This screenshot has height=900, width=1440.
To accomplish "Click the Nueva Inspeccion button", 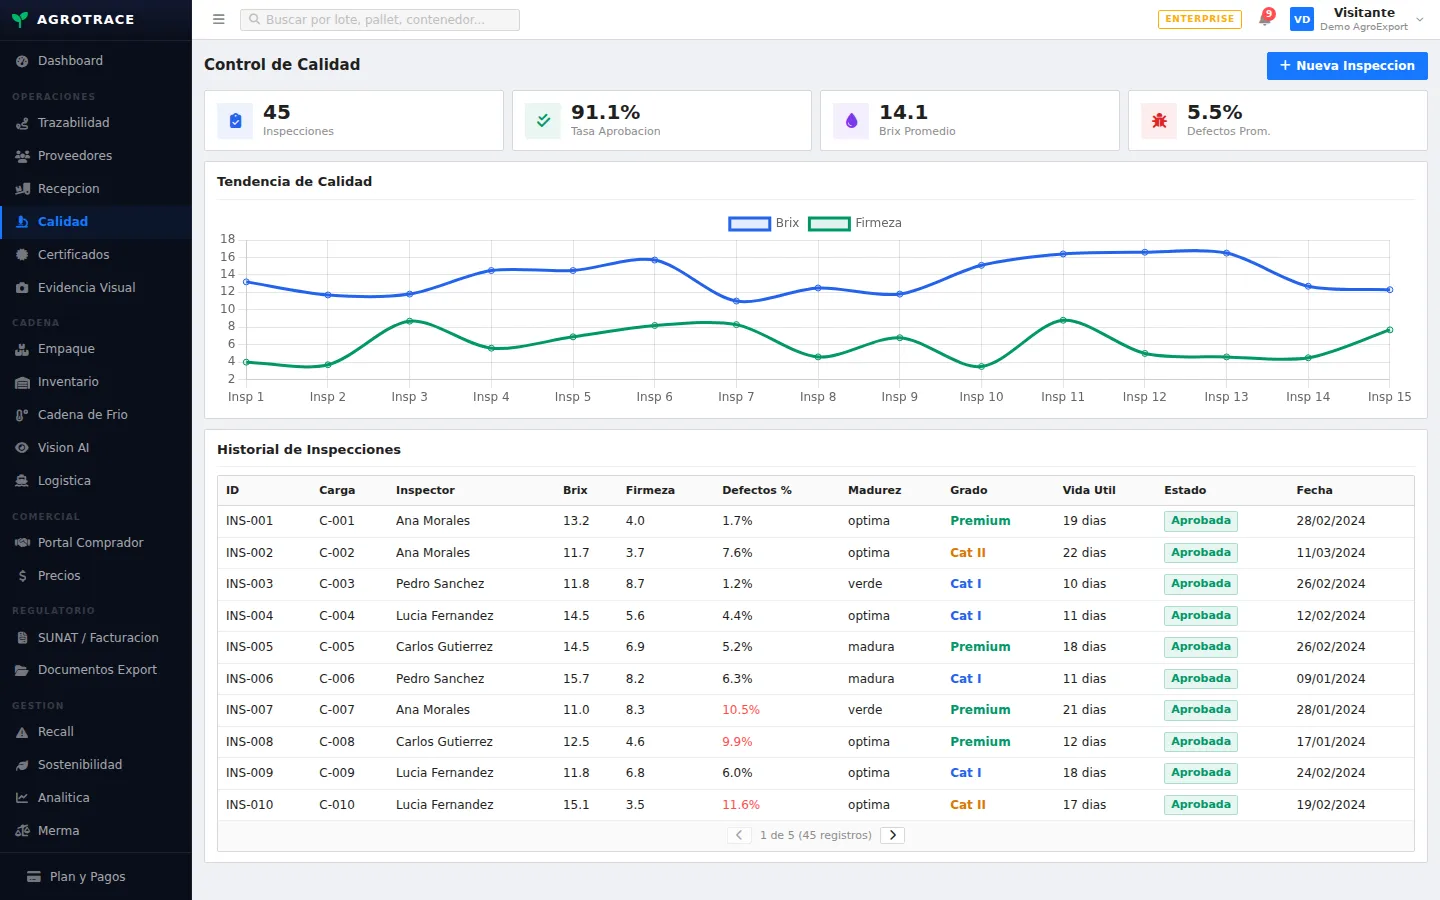I will pyautogui.click(x=1347, y=66).
